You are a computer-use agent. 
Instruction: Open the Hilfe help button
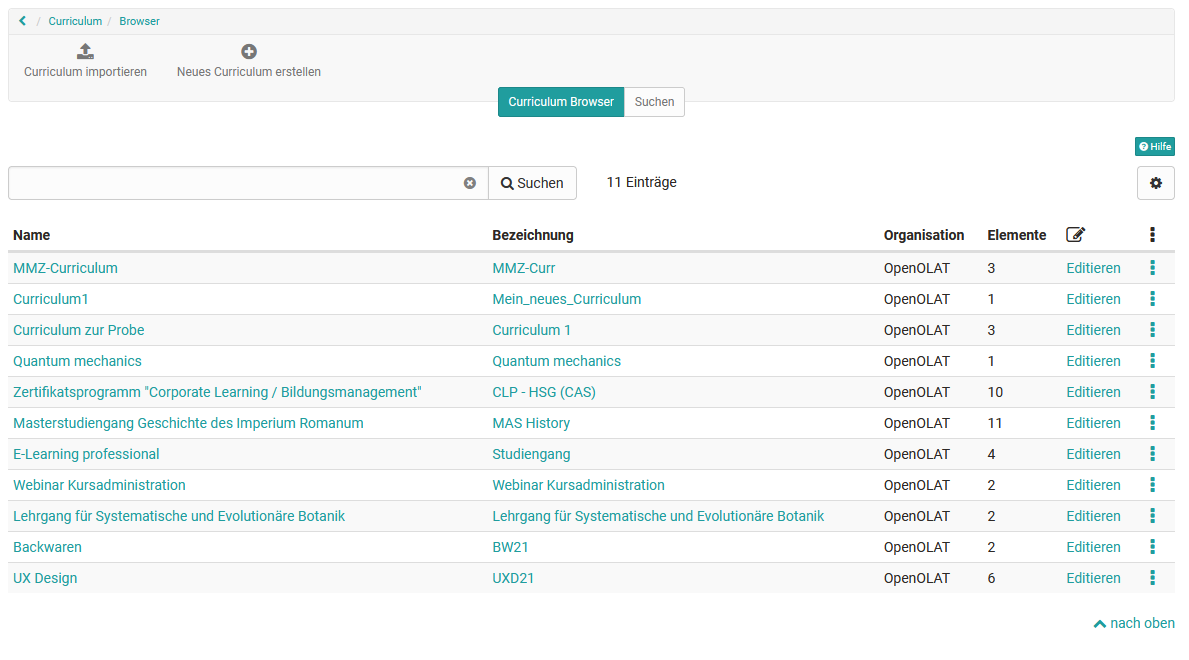(1154, 146)
